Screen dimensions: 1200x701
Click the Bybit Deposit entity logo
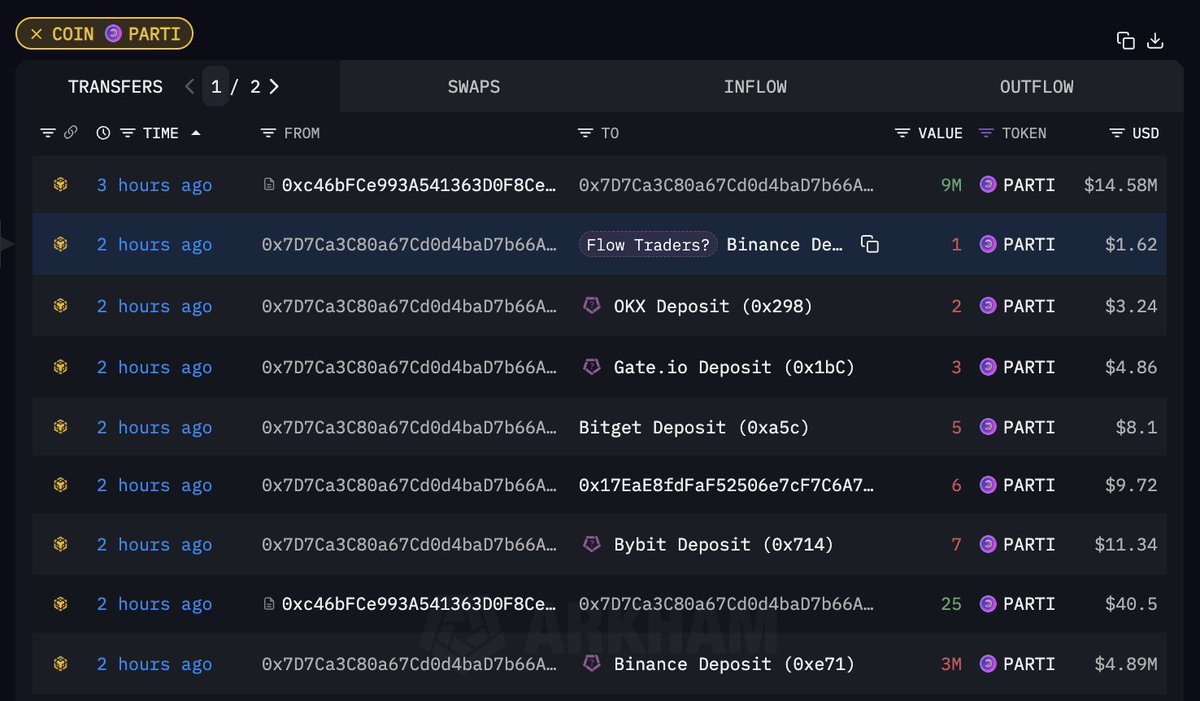(592, 544)
